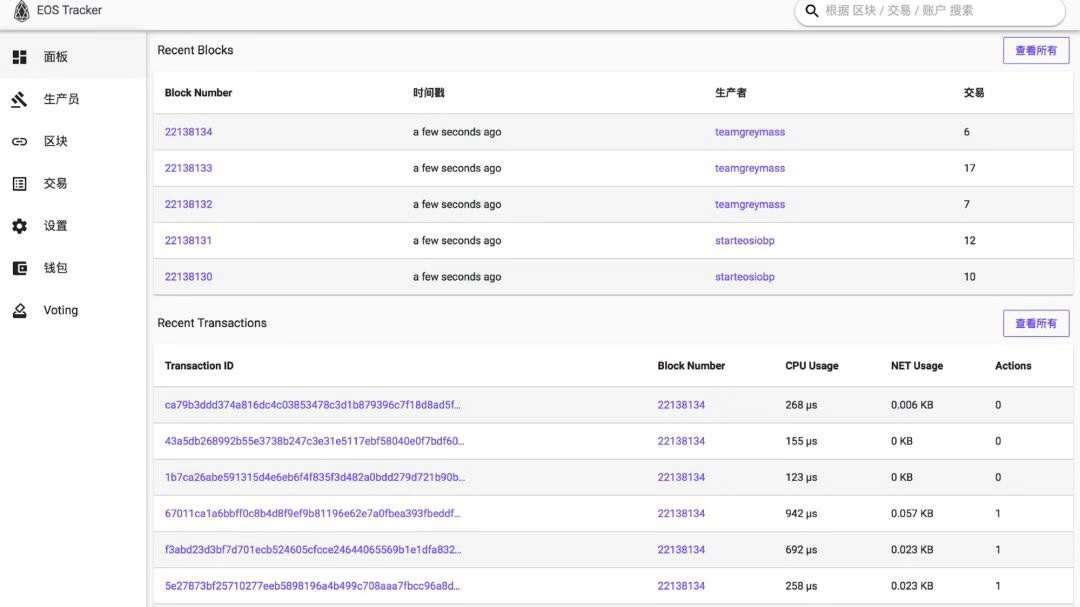Click the Voting ballot icon

point(19,311)
